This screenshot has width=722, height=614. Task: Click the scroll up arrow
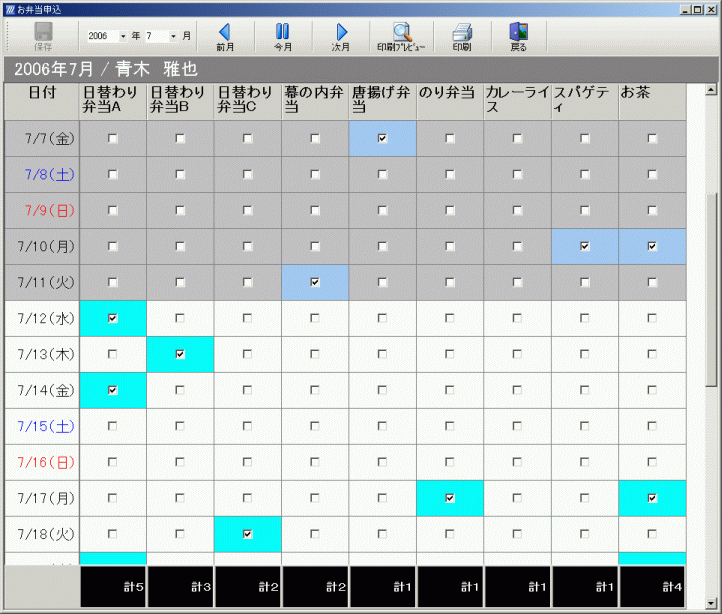coord(711,90)
